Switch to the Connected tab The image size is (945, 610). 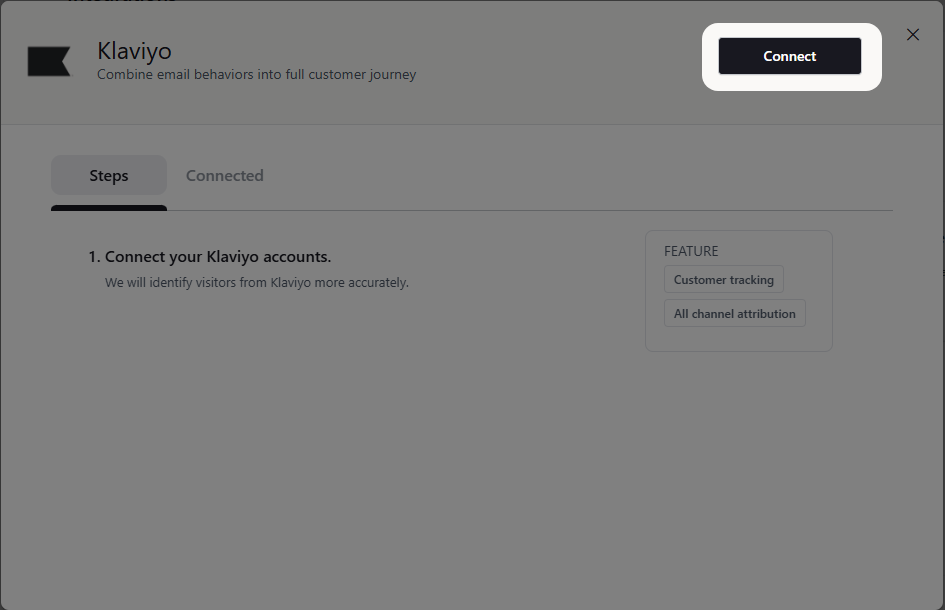224,175
